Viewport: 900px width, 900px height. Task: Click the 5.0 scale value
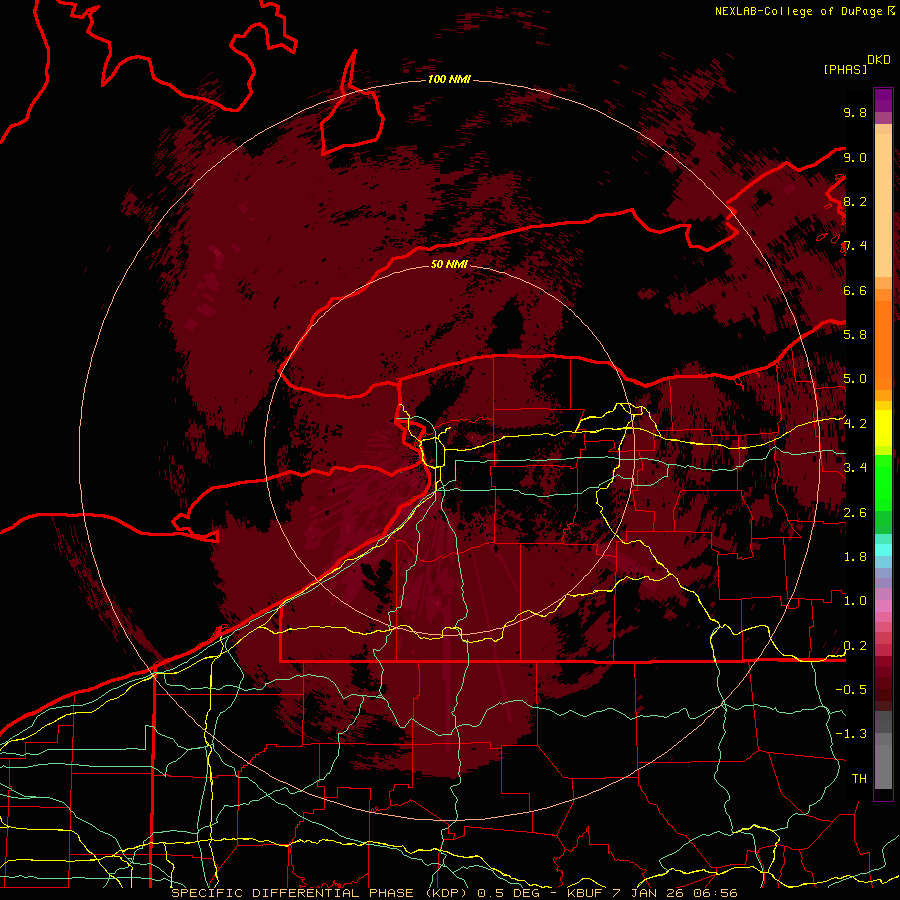coord(855,379)
